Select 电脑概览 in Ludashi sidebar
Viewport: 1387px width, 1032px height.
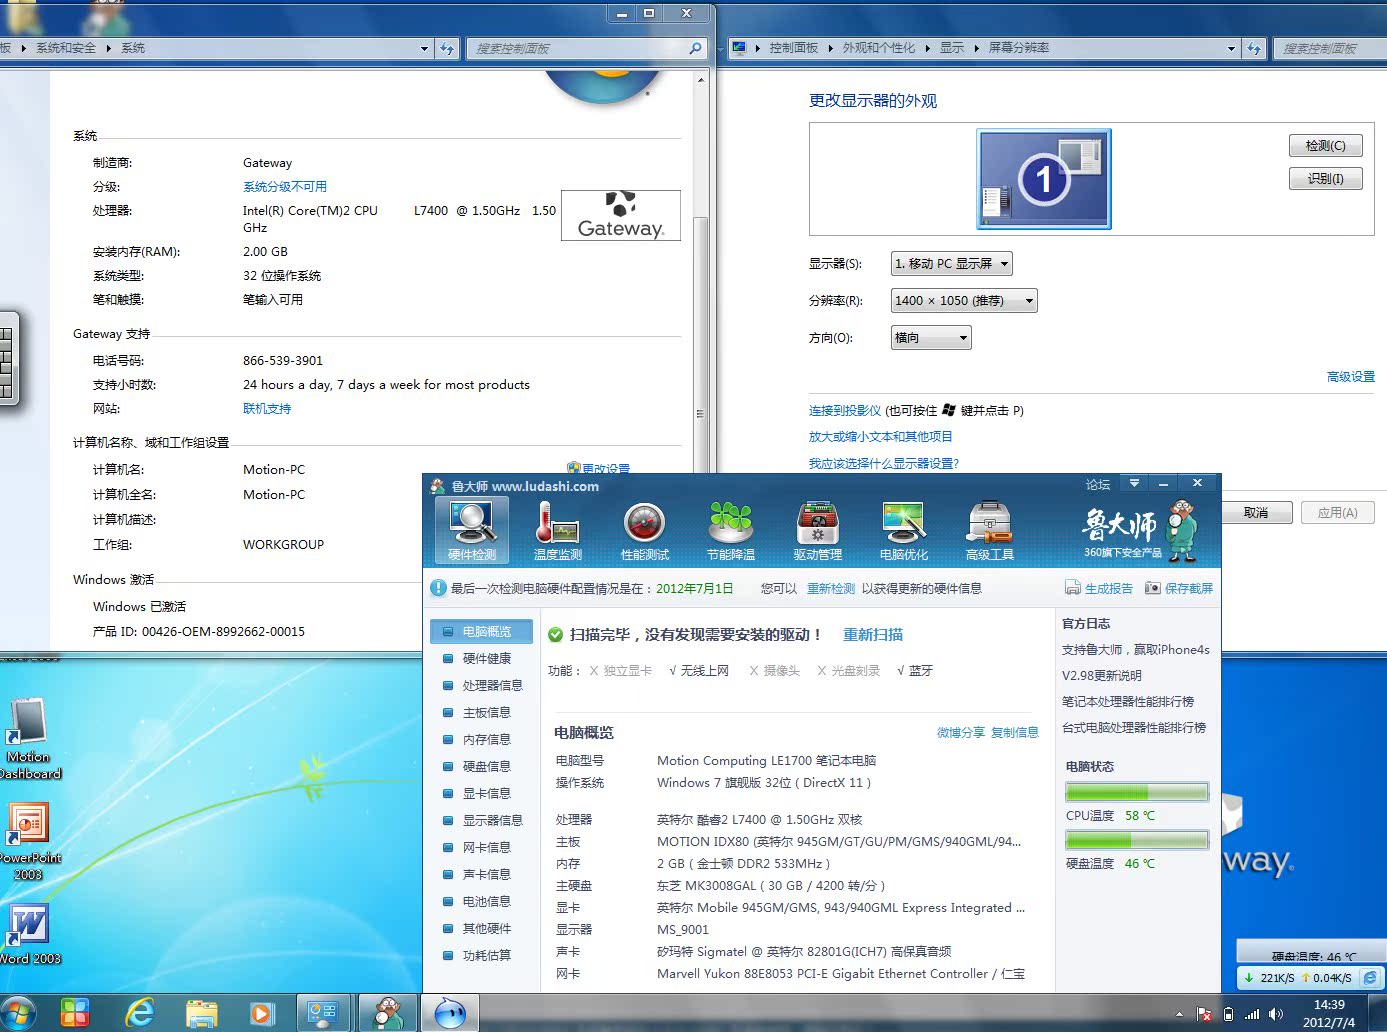pyautogui.click(x=482, y=631)
